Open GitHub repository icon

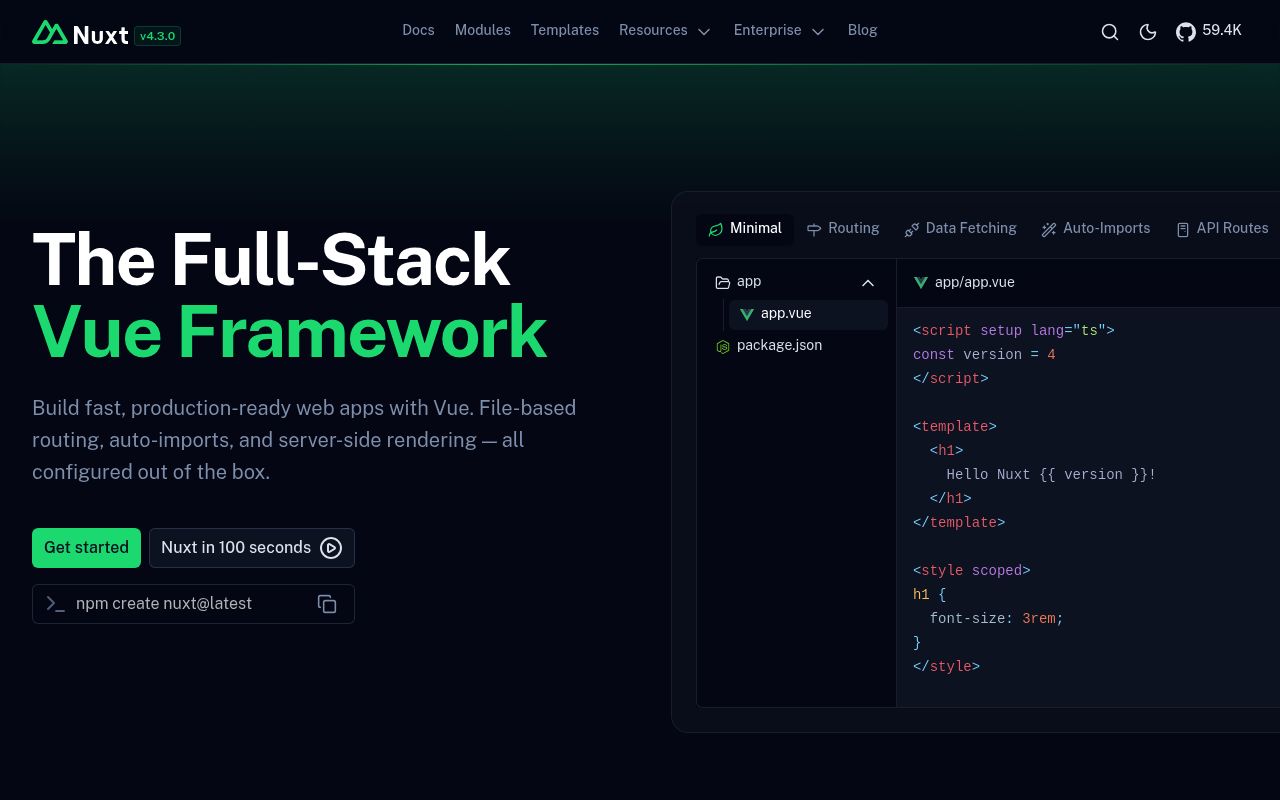[1186, 32]
